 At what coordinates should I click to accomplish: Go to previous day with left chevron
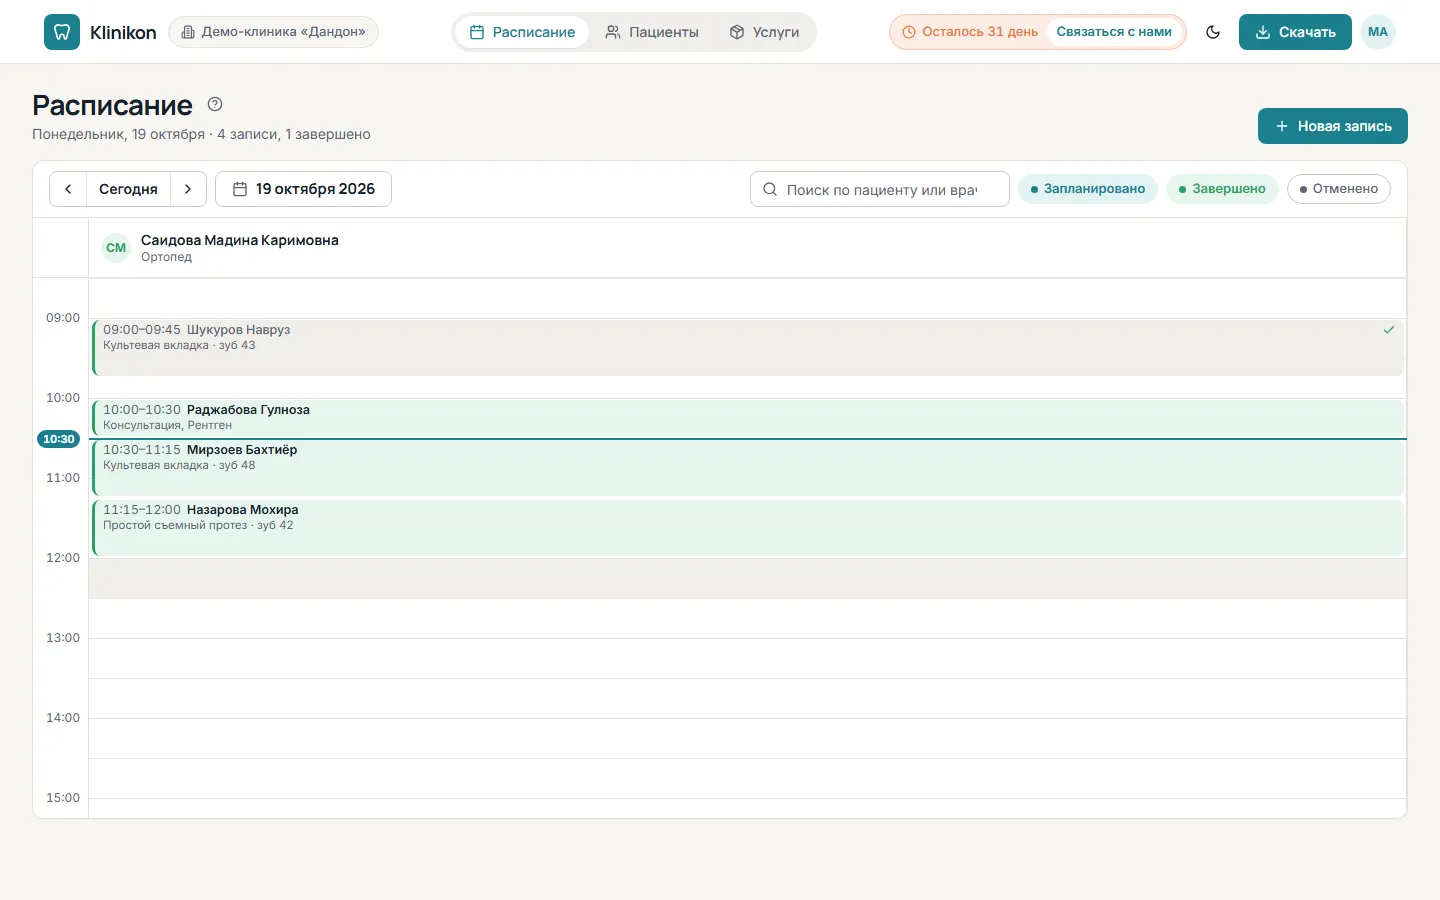(x=68, y=189)
